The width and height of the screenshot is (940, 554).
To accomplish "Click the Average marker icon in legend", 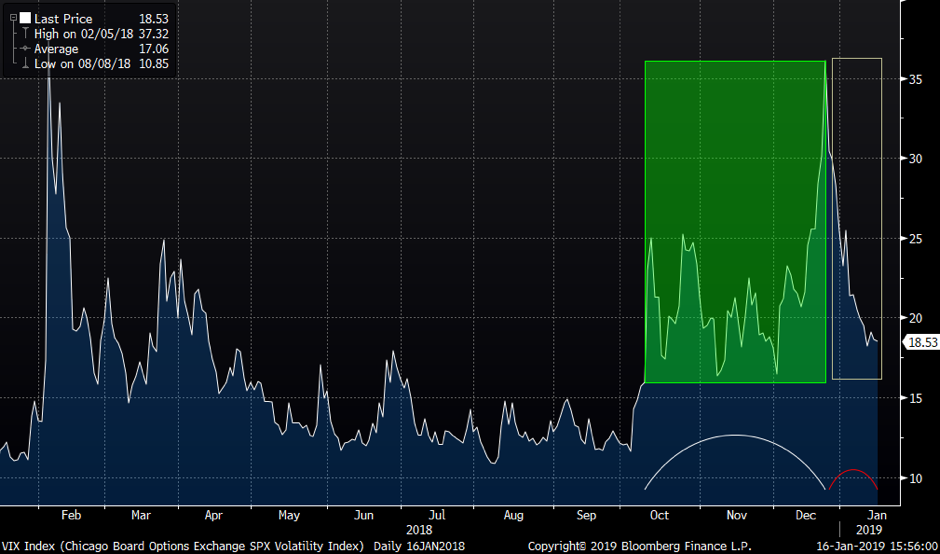I will point(25,49).
